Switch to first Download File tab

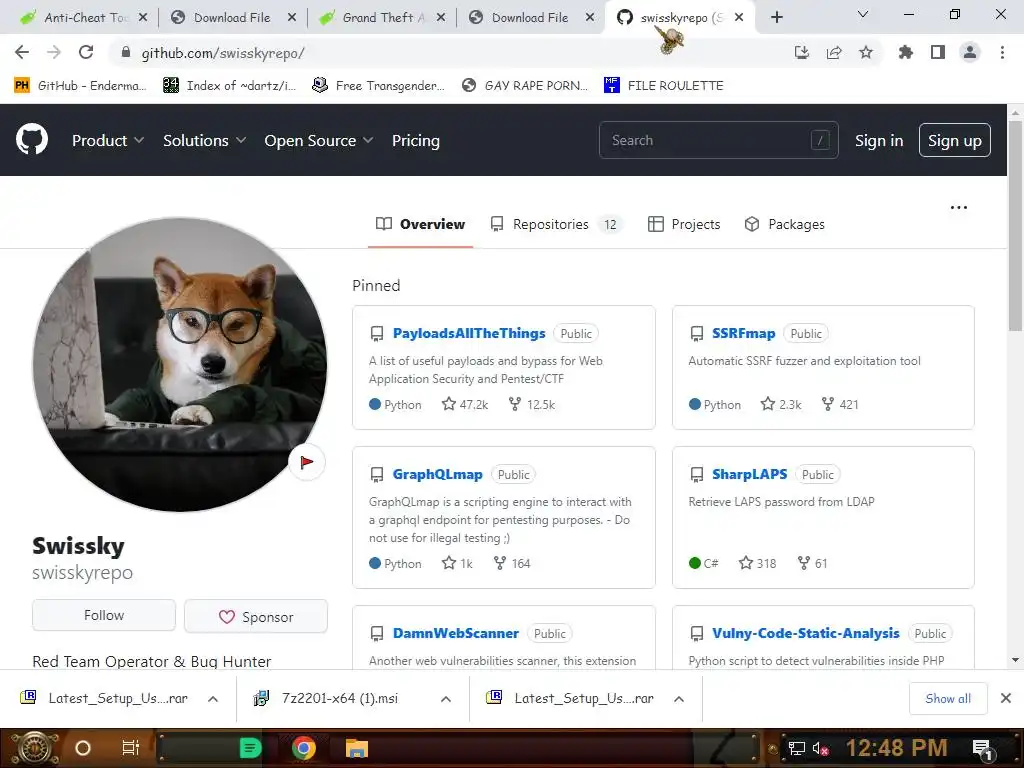[x=232, y=18]
